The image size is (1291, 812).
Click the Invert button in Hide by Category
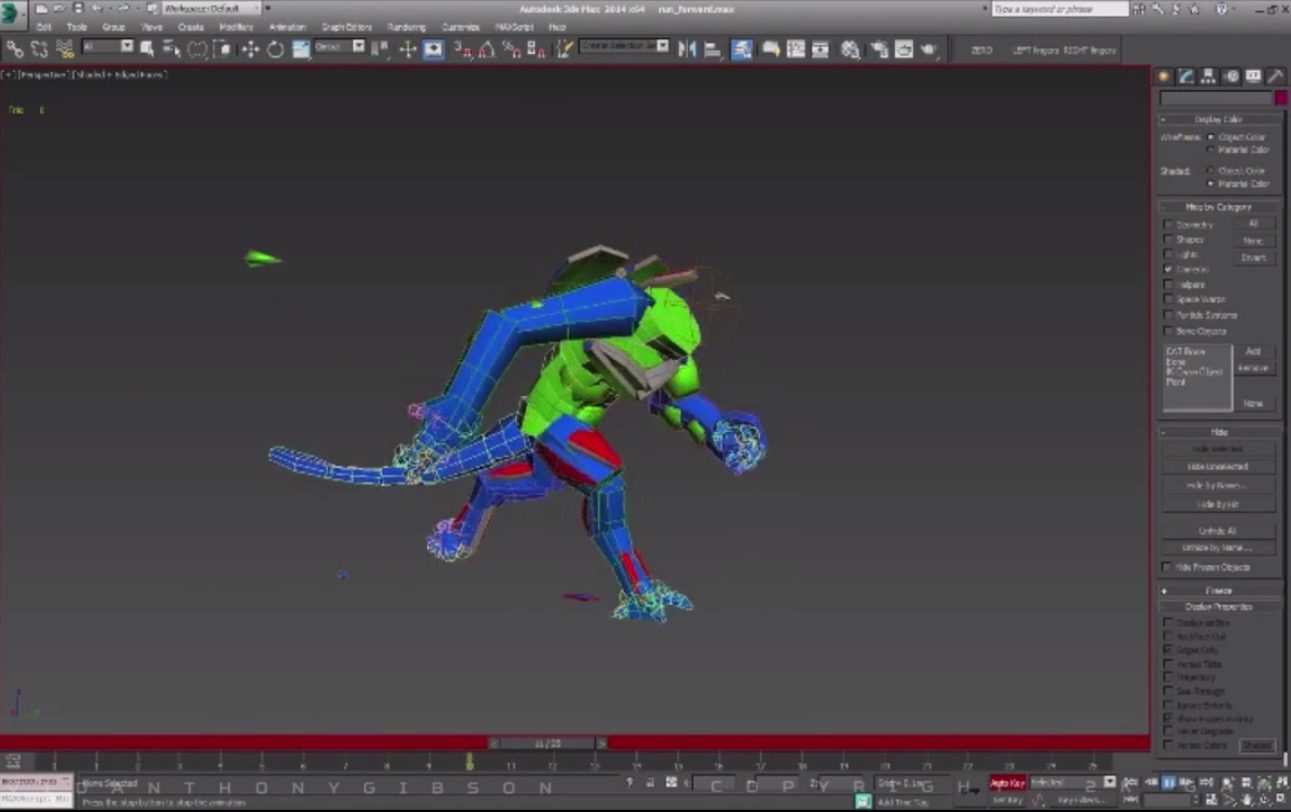(1253, 258)
